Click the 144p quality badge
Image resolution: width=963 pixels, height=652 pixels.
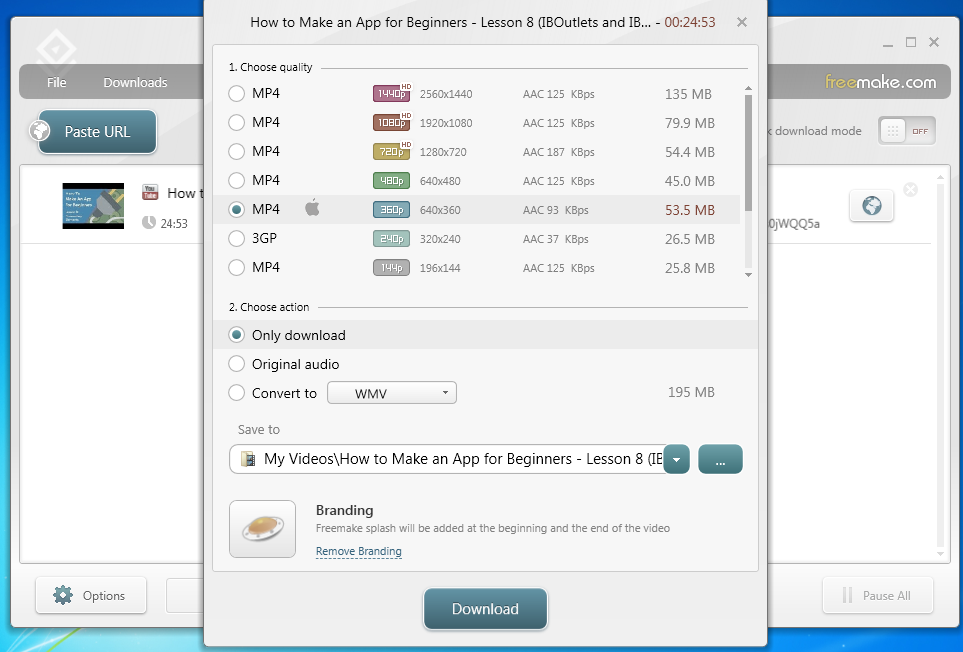(391, 268)
